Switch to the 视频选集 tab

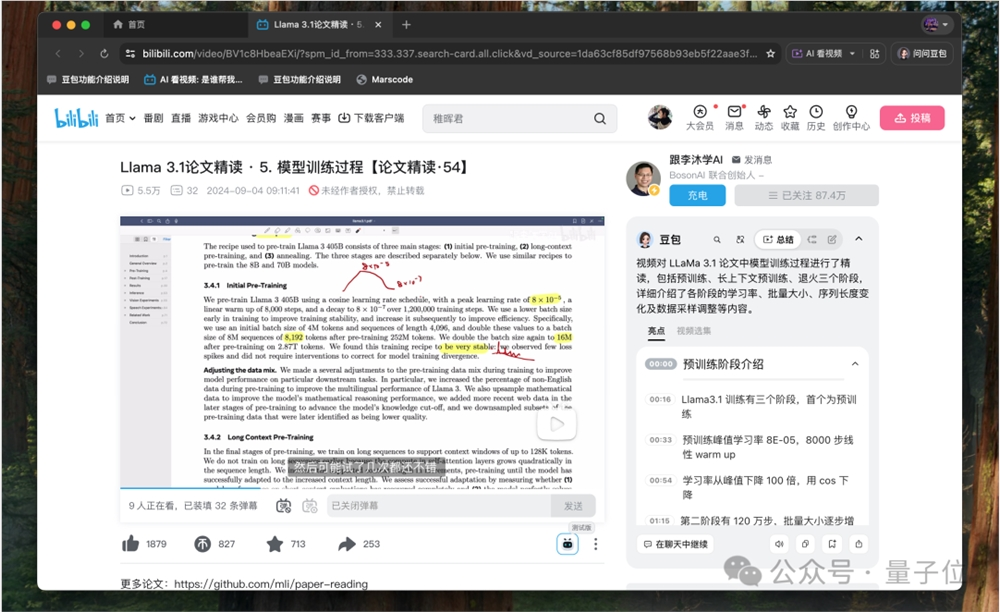pos(693,330)
